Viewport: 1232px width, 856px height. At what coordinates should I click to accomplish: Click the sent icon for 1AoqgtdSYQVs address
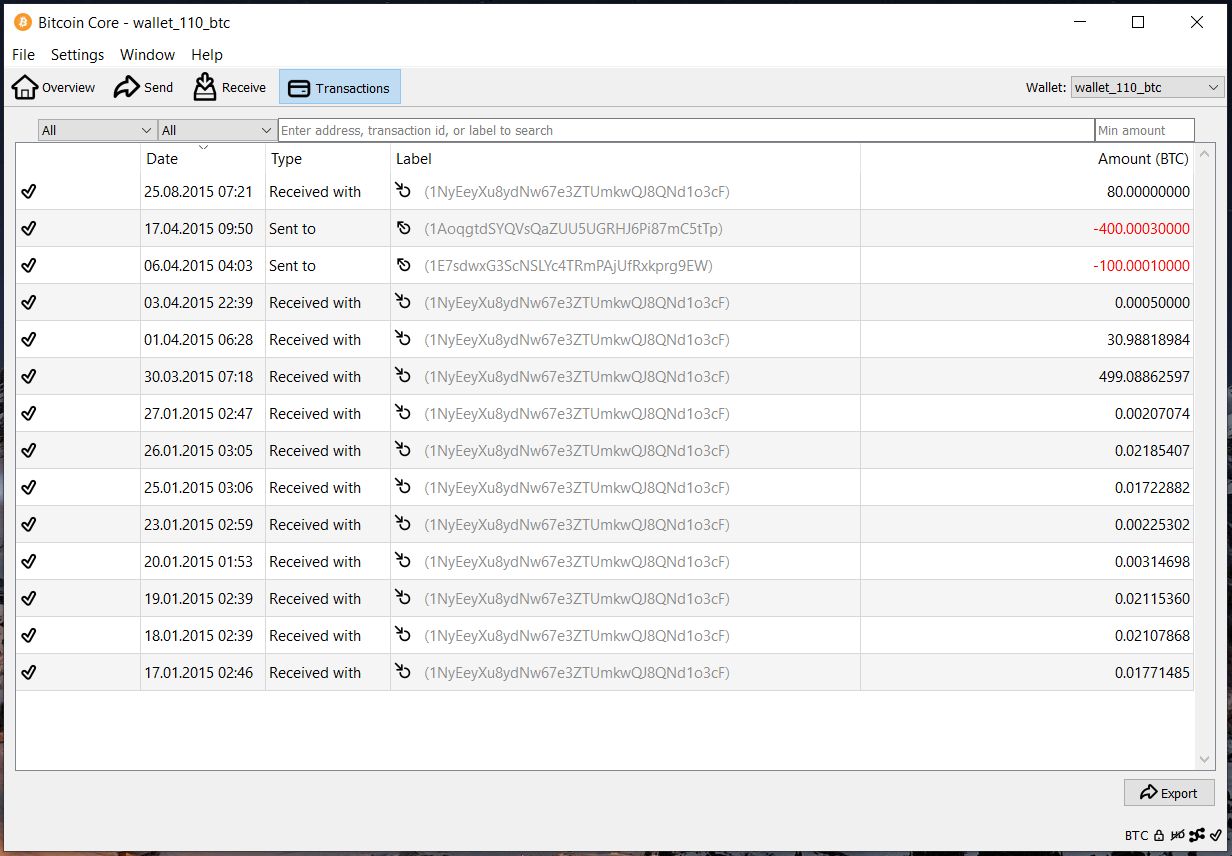pos(403,228)
